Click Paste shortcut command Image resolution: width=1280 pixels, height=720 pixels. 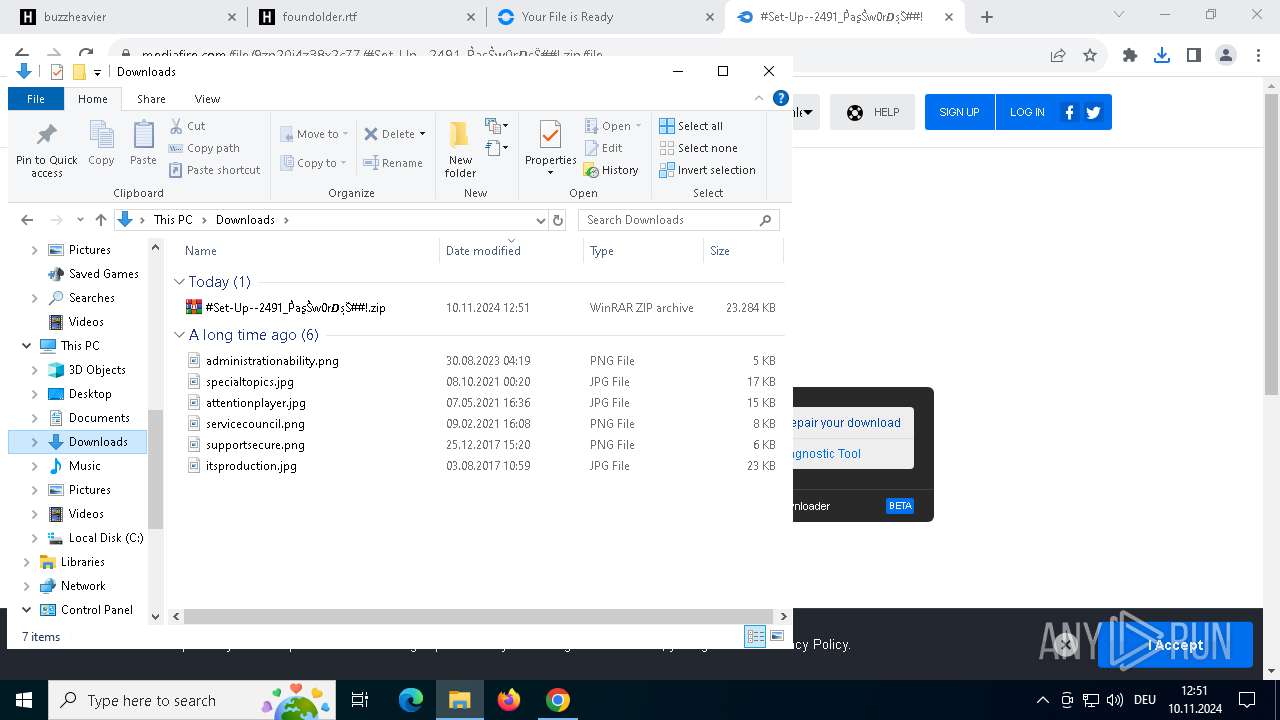214,170
